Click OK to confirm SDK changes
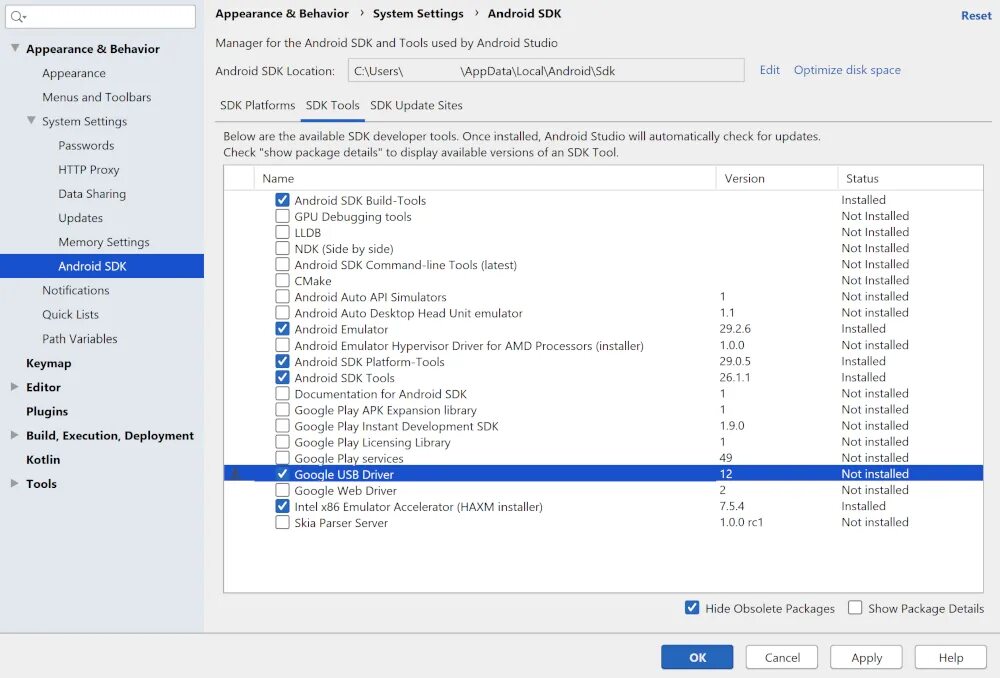The width and height of the screenshot is (1000, 678). [697, 657]
